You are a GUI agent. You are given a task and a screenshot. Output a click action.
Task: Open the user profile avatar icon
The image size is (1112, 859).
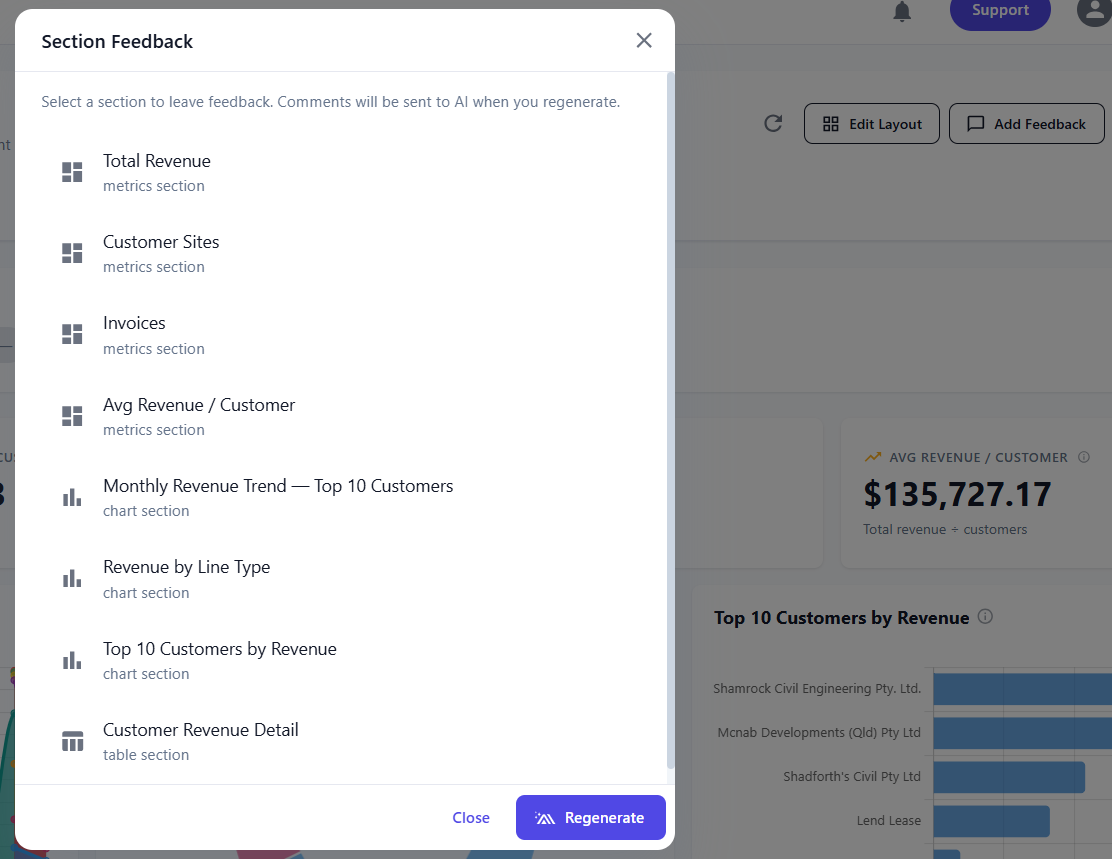pyautogui.click(x=1094, y=10)
